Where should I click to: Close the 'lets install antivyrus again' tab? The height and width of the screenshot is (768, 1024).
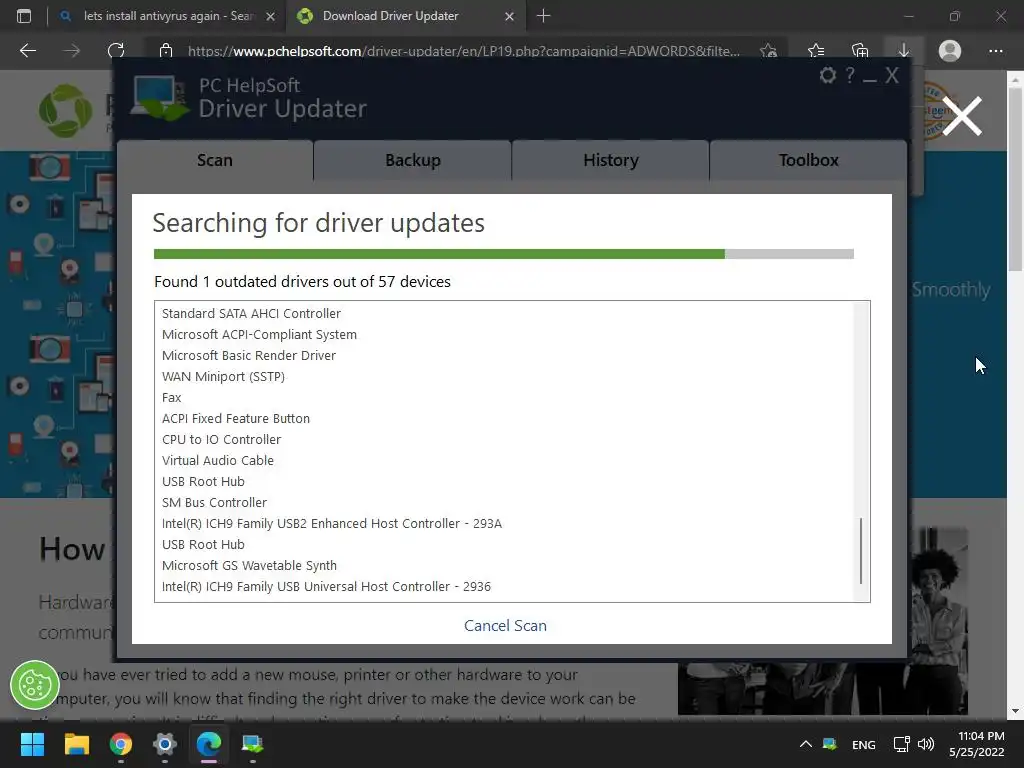[x=270, y=16]
